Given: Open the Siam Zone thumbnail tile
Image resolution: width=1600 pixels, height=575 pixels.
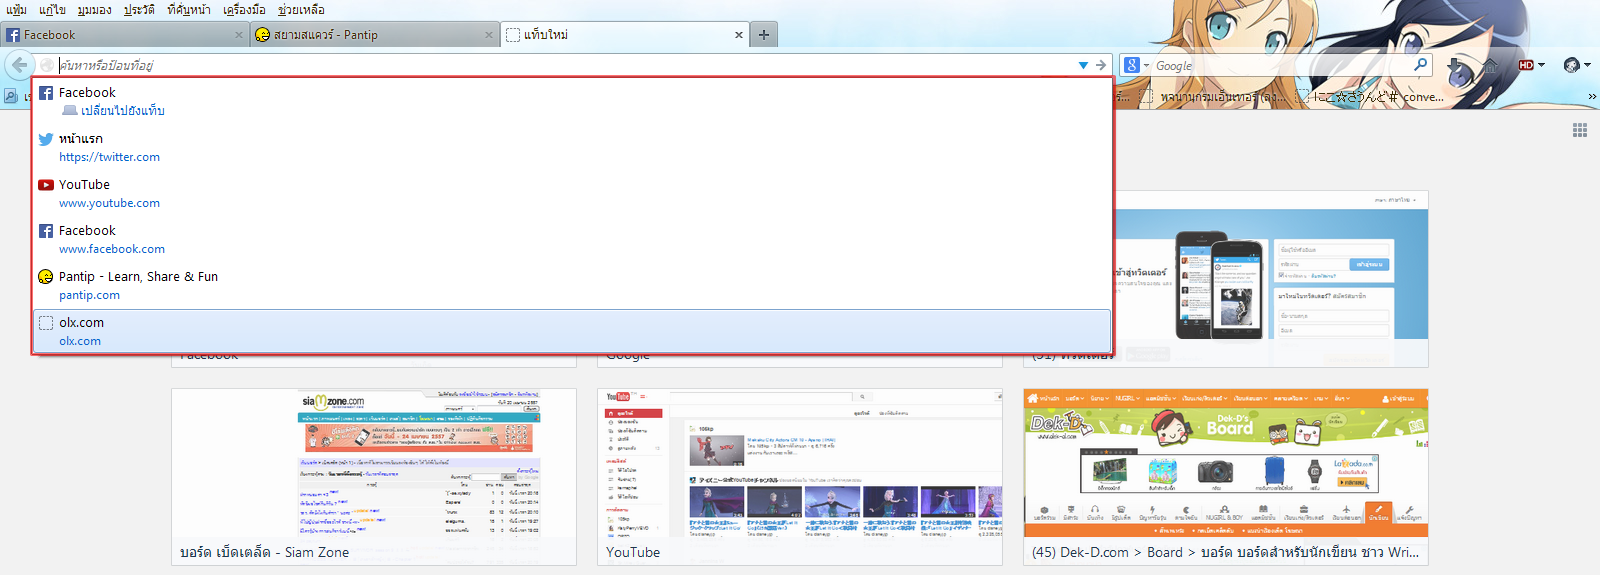Looking at the screenshot, I should tap(374, 477).
